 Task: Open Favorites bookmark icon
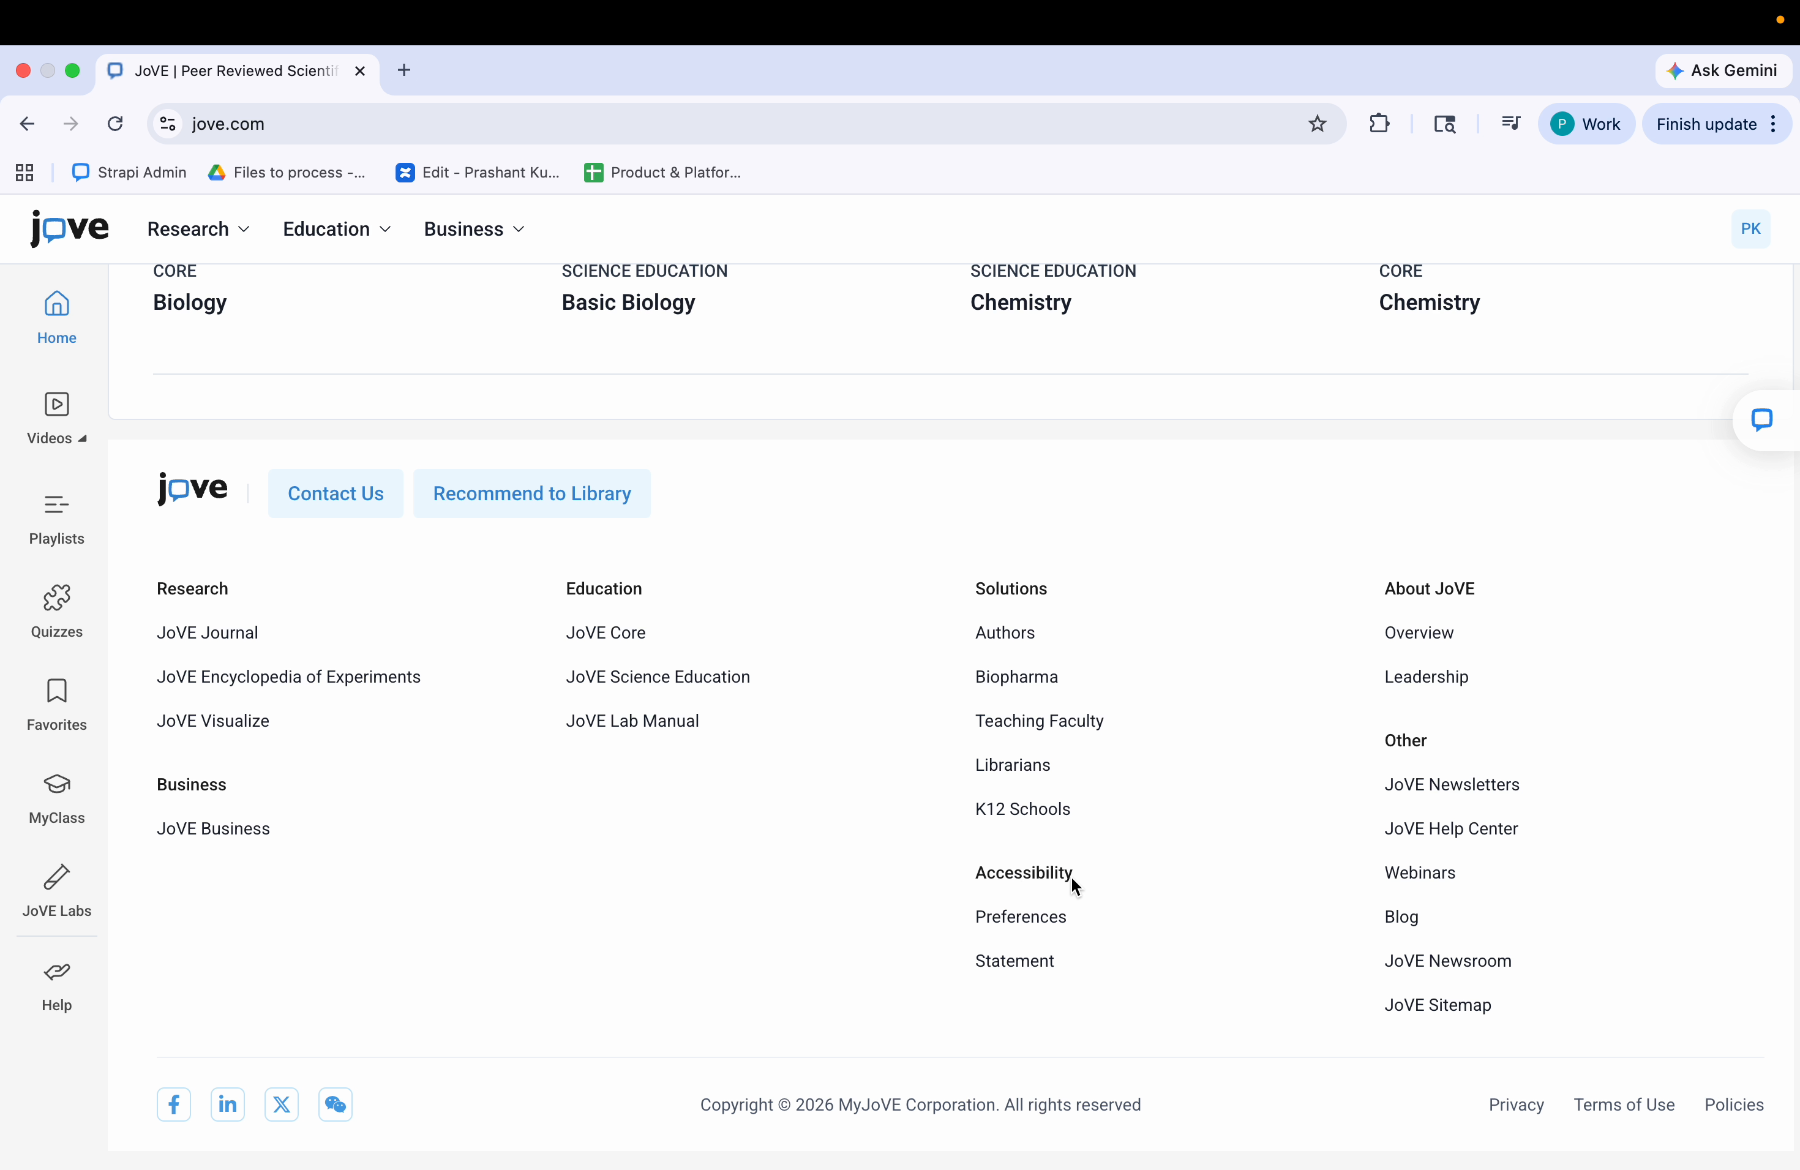click(57, 691)
